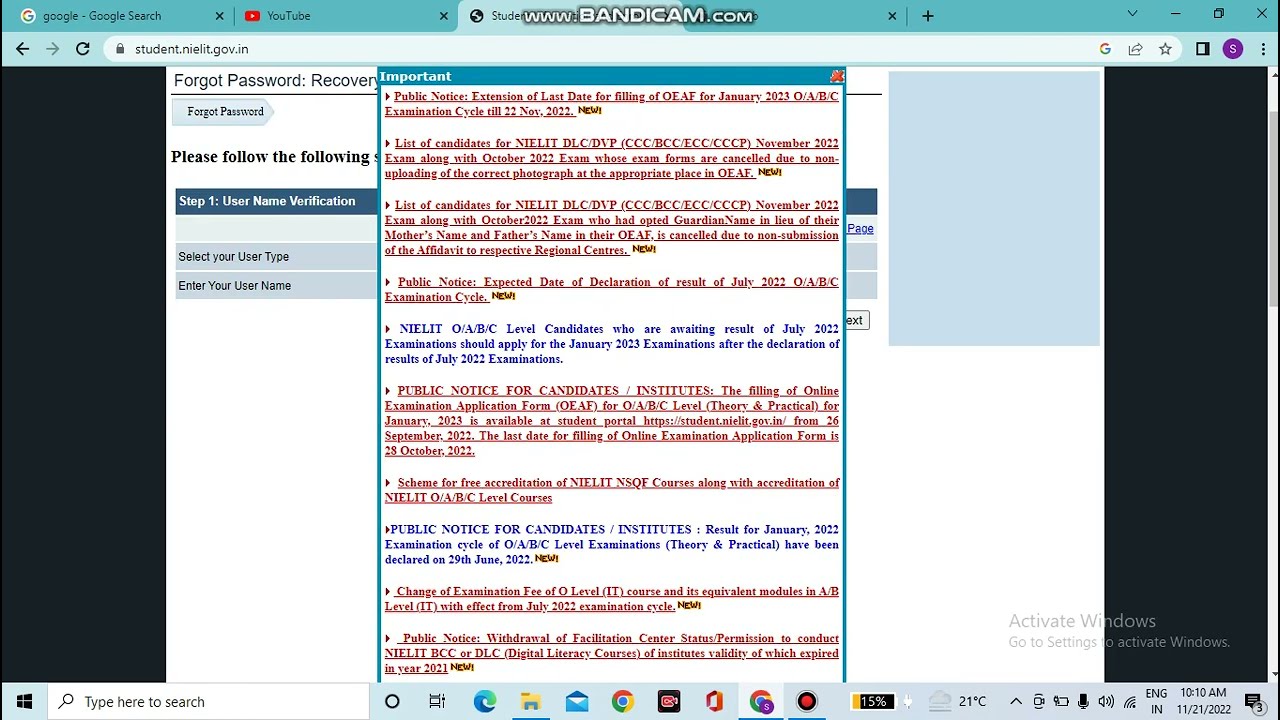Open the tab search dropdown
This screenshot has width=1280, height=720.
(1132, 14)
